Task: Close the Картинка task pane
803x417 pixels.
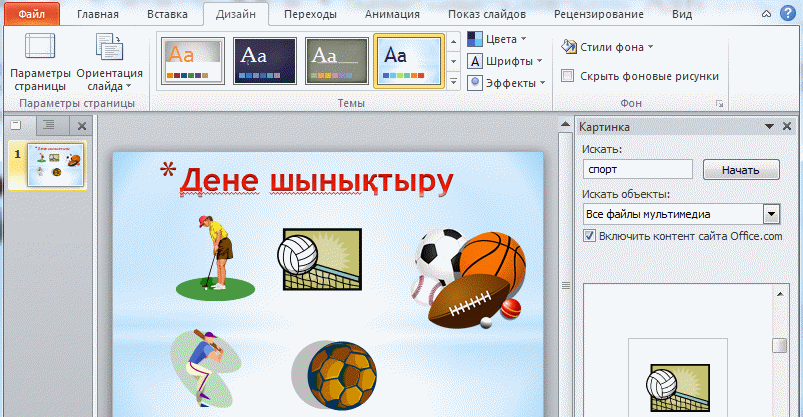Action: [787, 127]
